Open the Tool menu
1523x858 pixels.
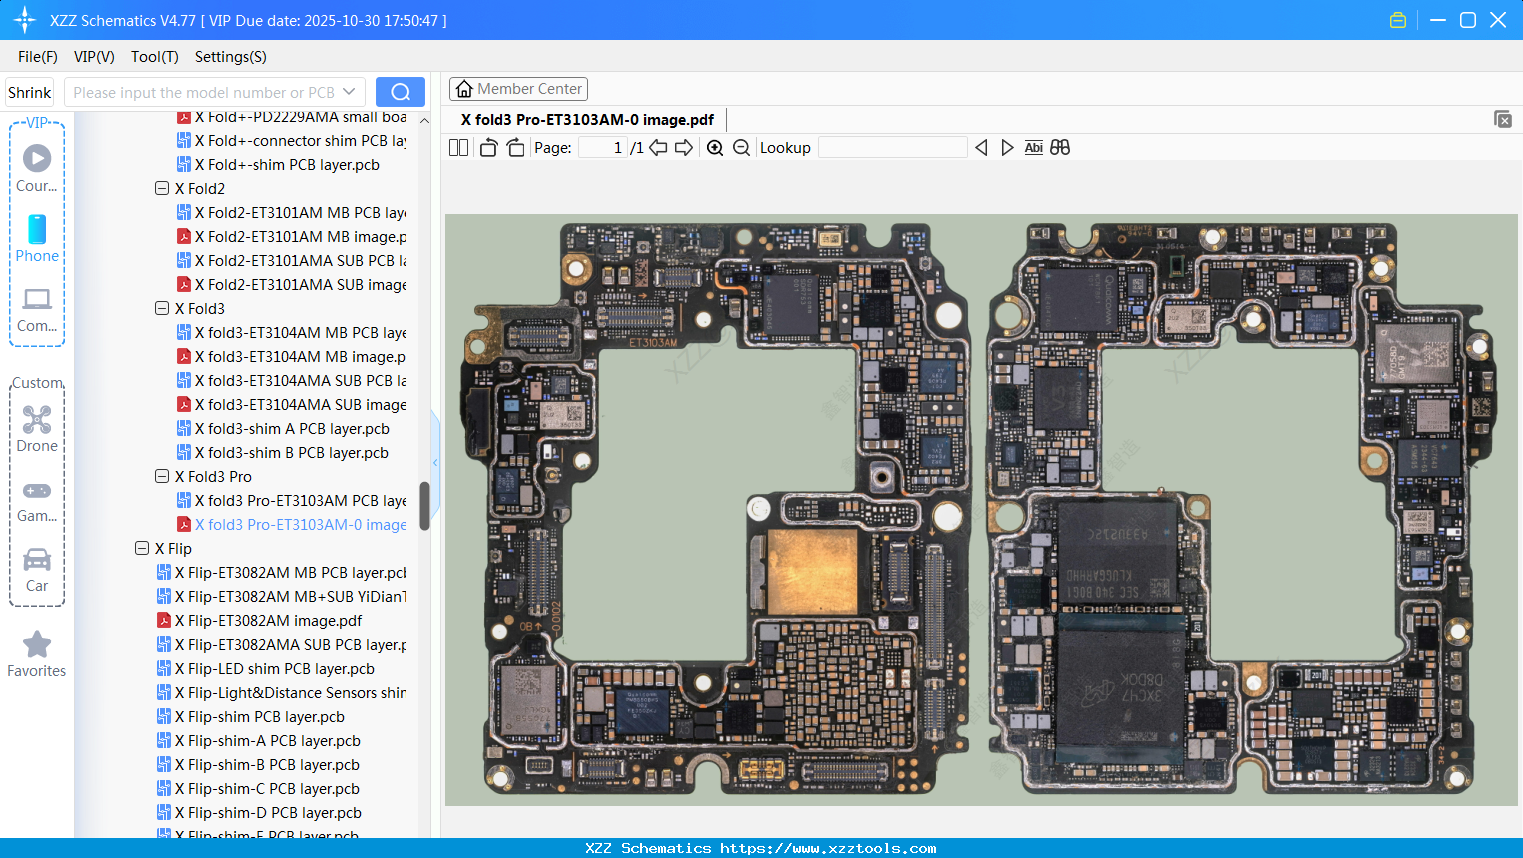point(155,57)
